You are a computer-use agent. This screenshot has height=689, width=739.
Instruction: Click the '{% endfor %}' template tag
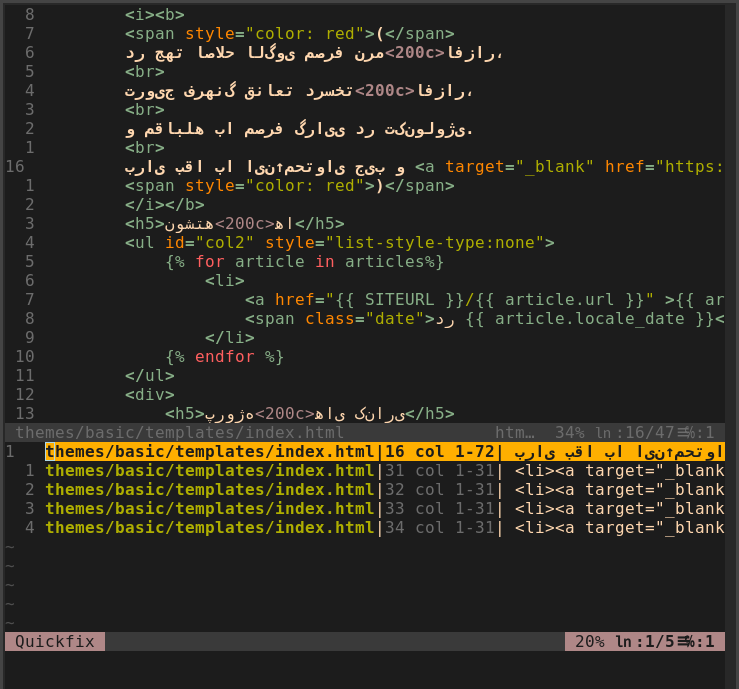coord(224,357)
